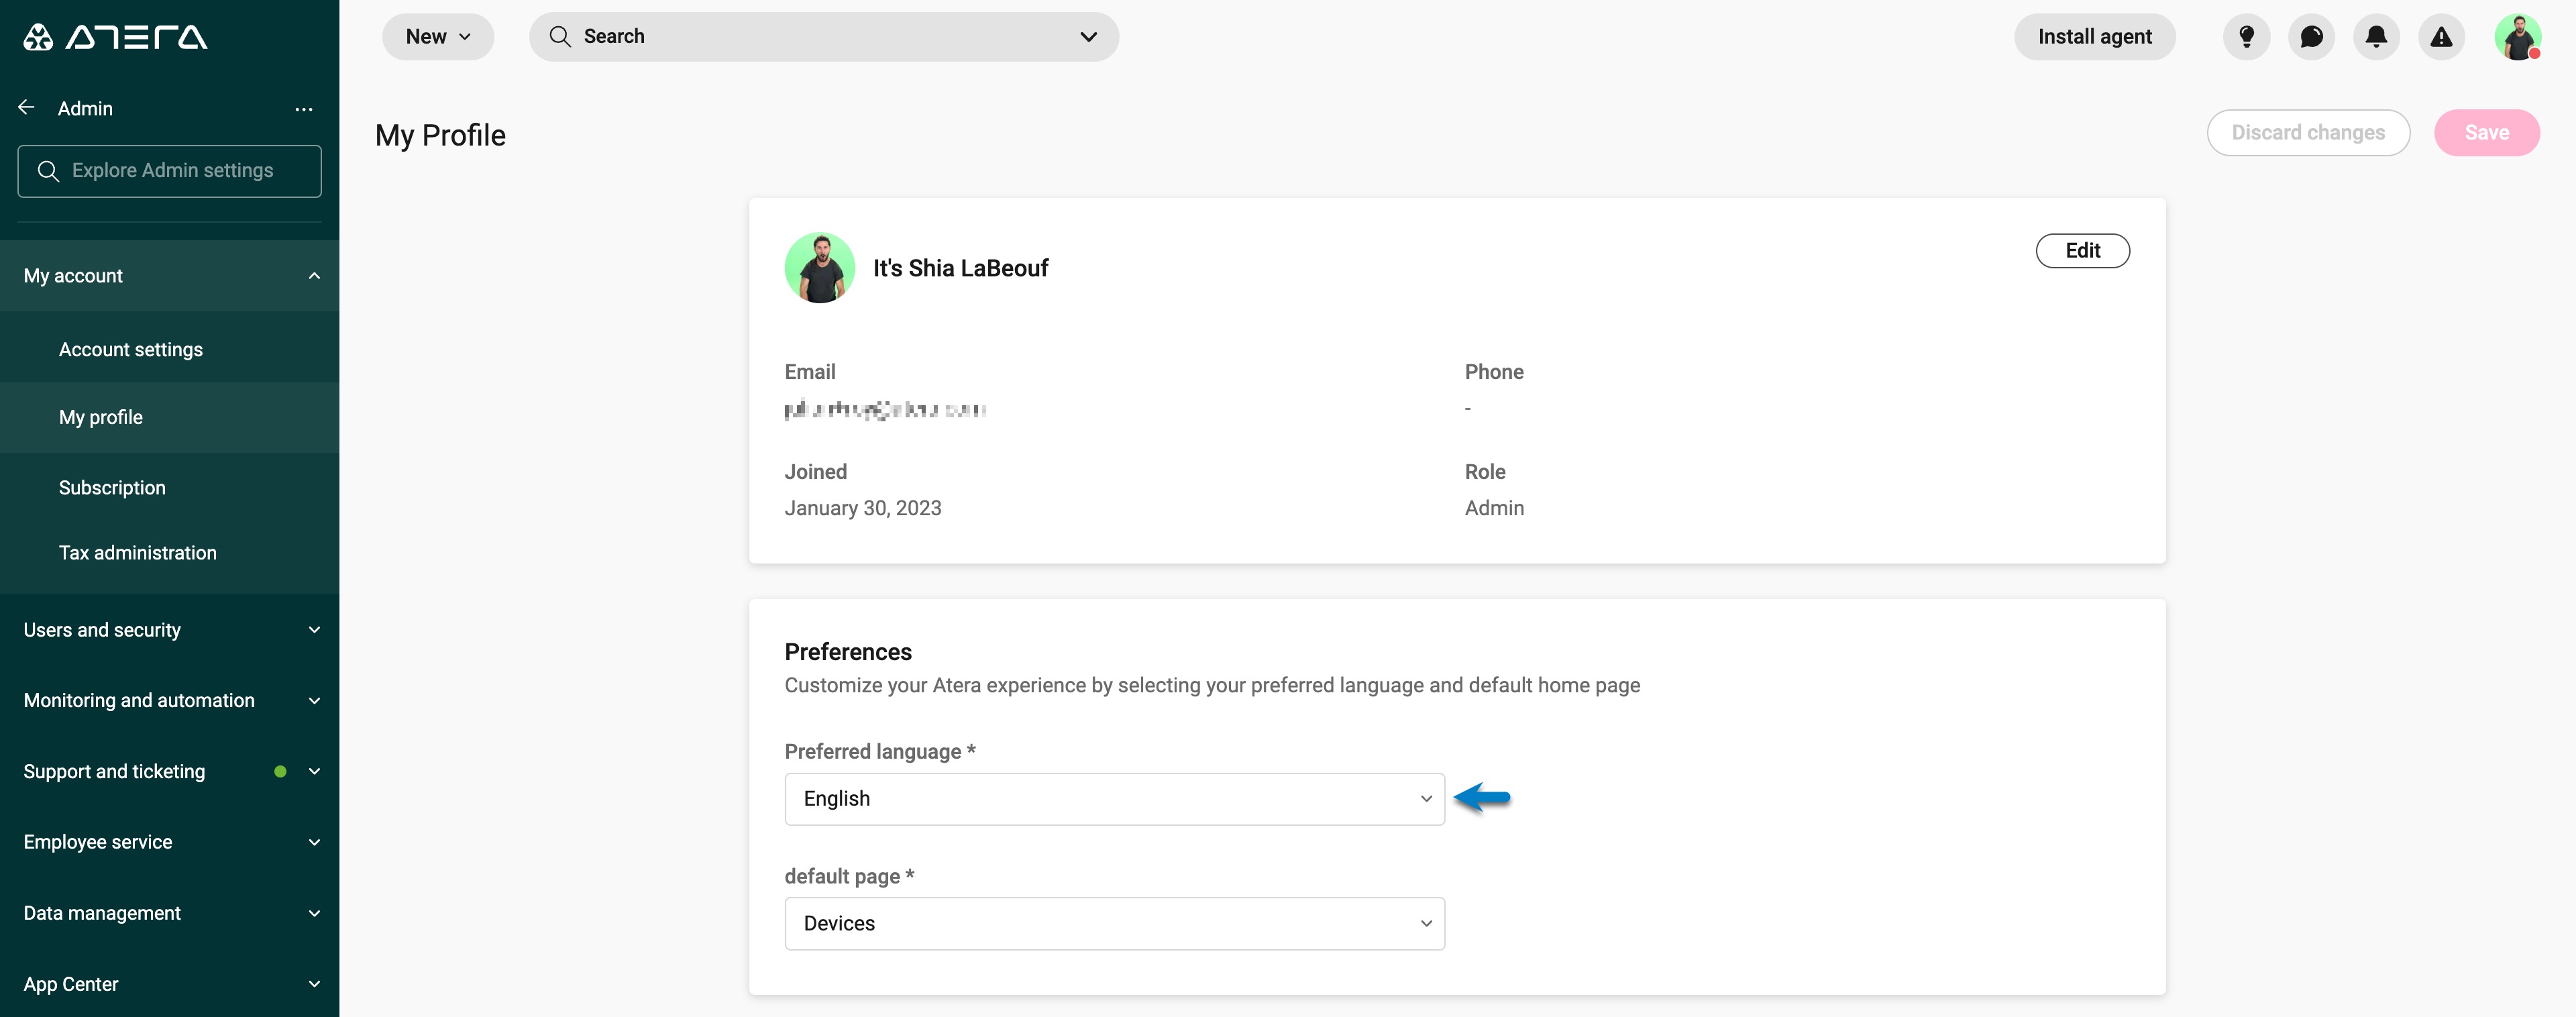This screenshot has width=2576, height=1017.
Task: Expand Users and security section
Action: pyautogui.click(x=170, y=630)
